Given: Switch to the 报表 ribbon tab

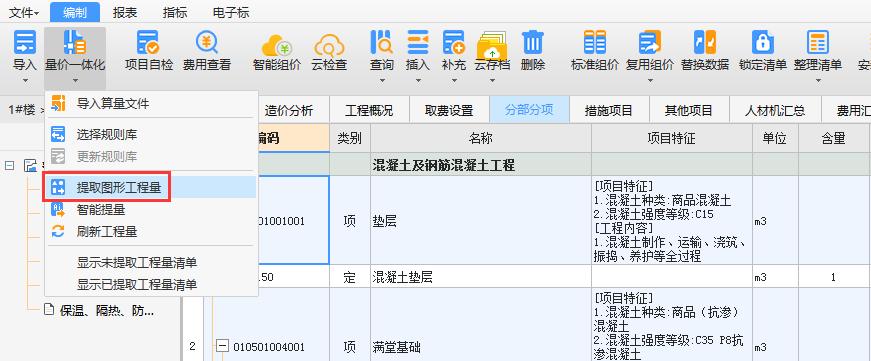Looking at the screenshot, I should click(125, 12).
